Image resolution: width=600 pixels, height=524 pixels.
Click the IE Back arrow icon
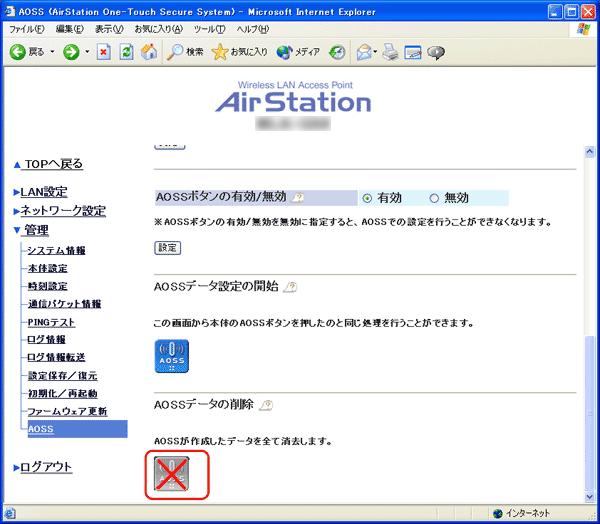click(x=18, y=52)
